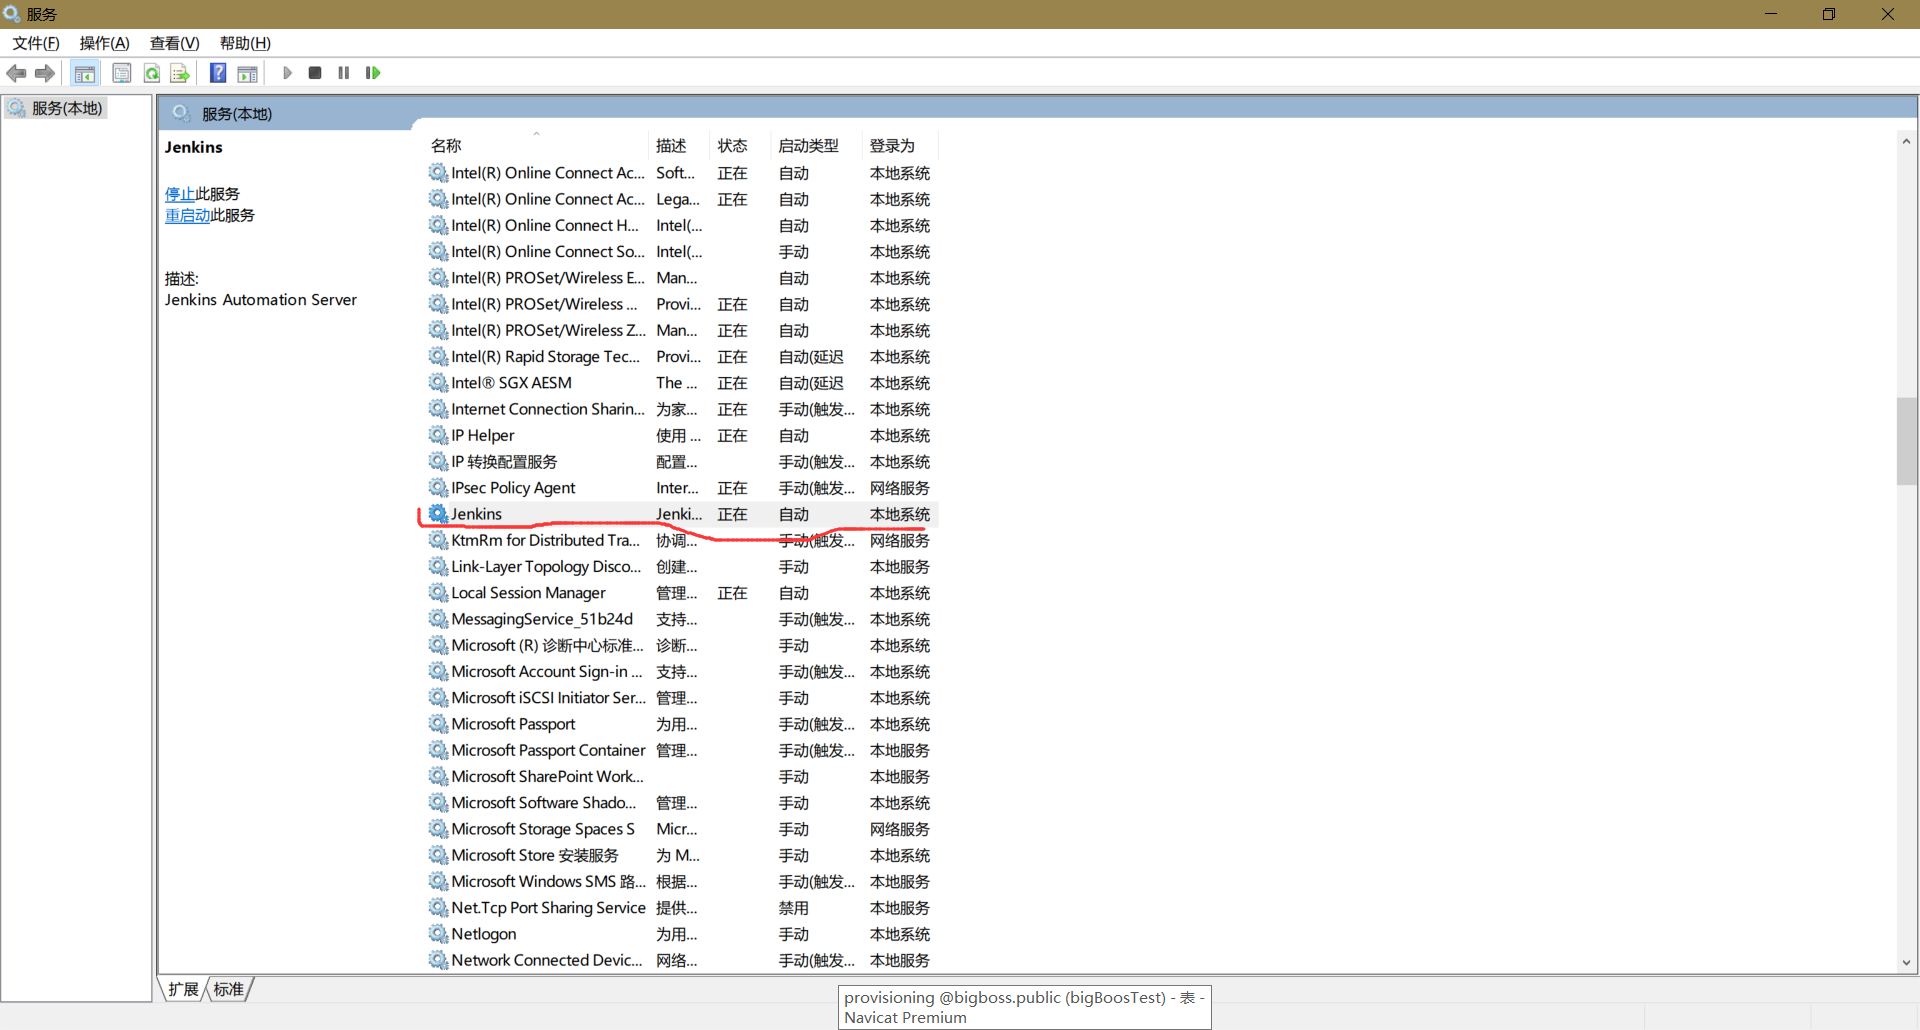Select the IP 转换配置服务 row

pos(683,462)
